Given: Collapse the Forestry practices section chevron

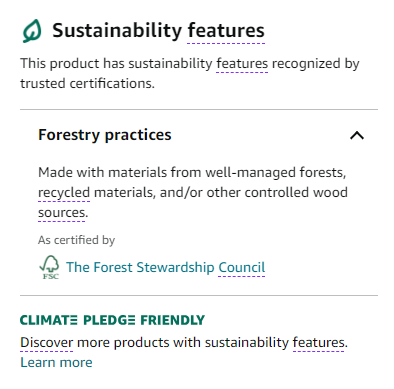Looking at the screenshot, I should 357,135.
